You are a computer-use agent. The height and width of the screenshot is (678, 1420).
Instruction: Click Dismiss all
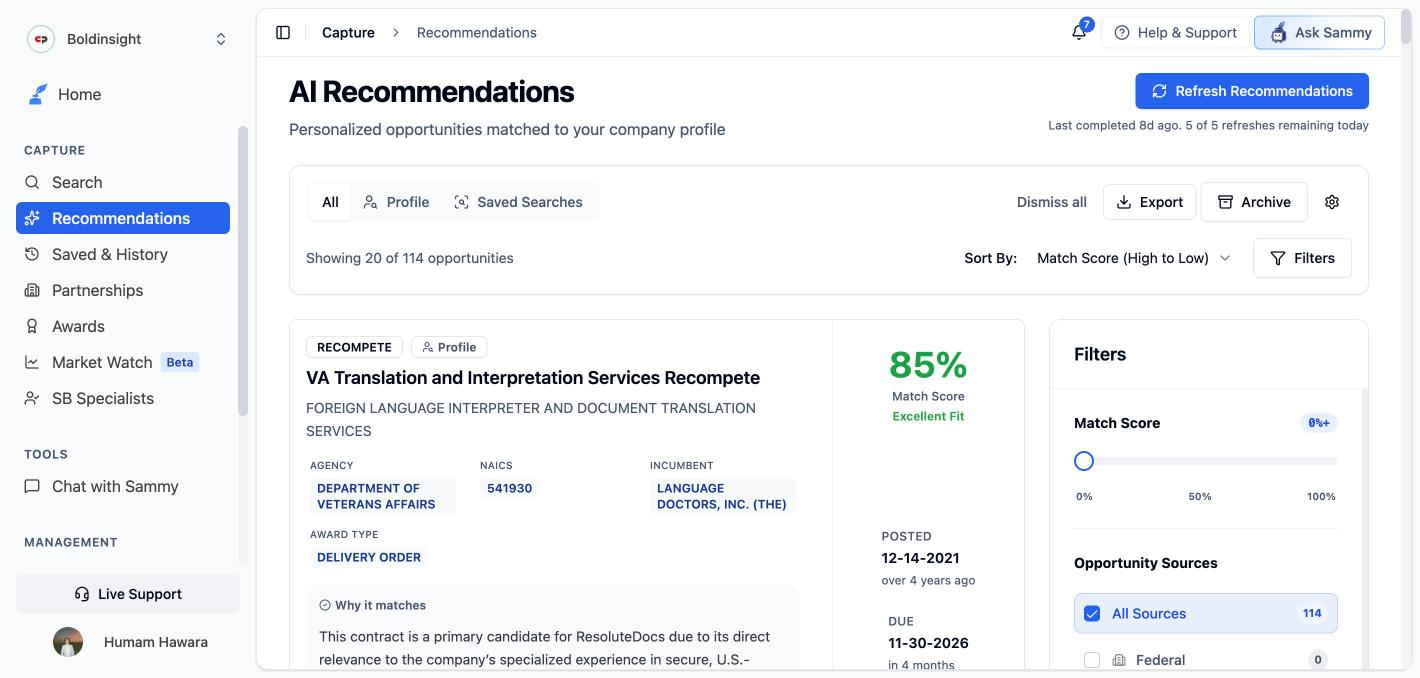[1052, 202]
